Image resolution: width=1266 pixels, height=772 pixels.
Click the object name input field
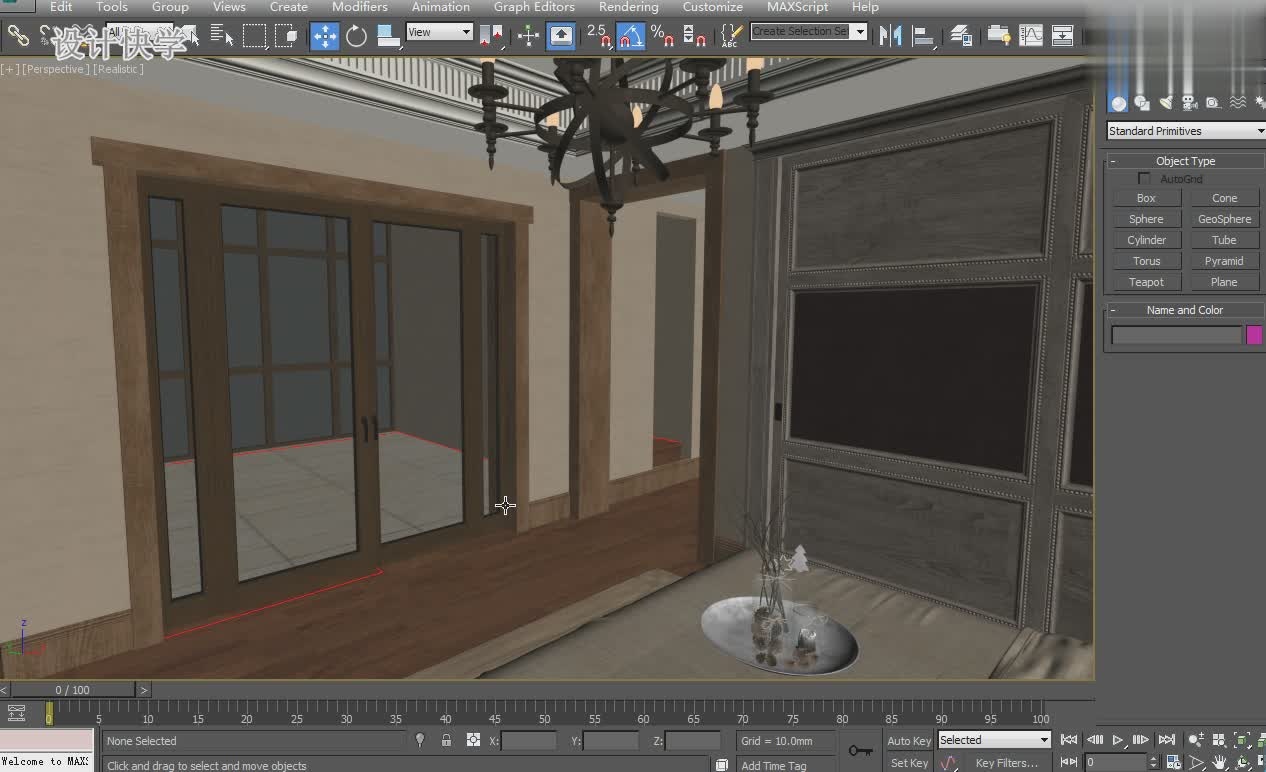[1177, 336]
